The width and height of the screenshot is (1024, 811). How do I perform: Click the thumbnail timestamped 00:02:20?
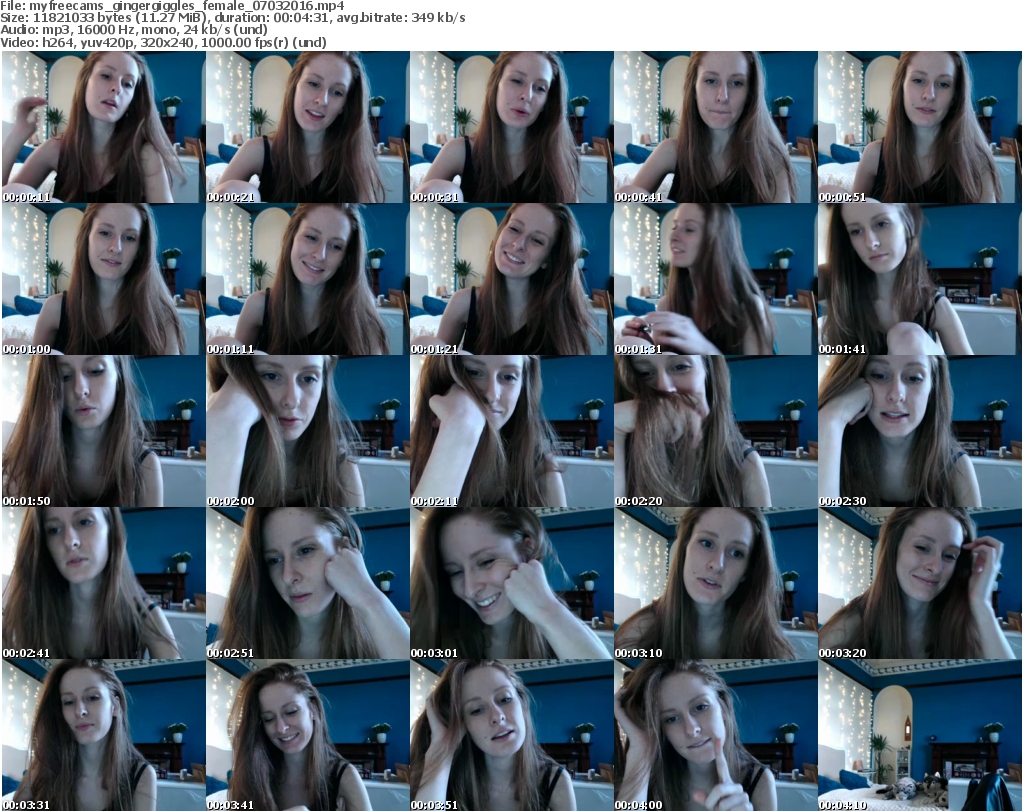click(714, 431)
